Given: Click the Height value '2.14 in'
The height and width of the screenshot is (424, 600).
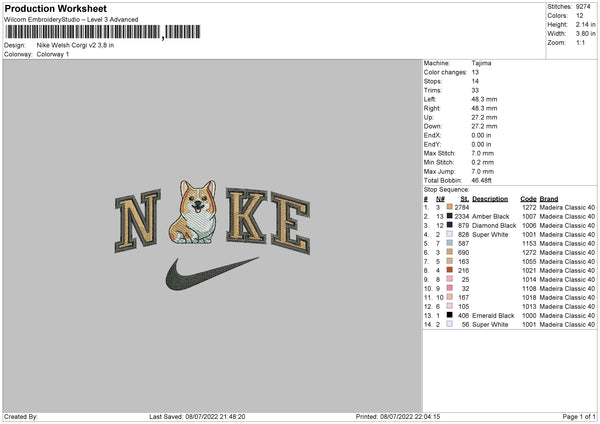Looking at the screenshot, I should tap(586, 24).
